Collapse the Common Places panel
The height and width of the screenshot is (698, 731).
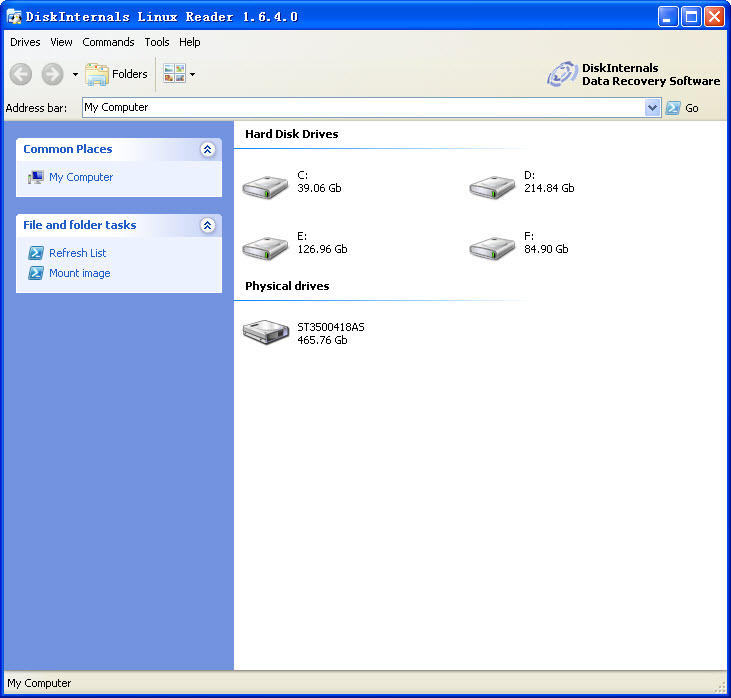click(x=207, y=150)
